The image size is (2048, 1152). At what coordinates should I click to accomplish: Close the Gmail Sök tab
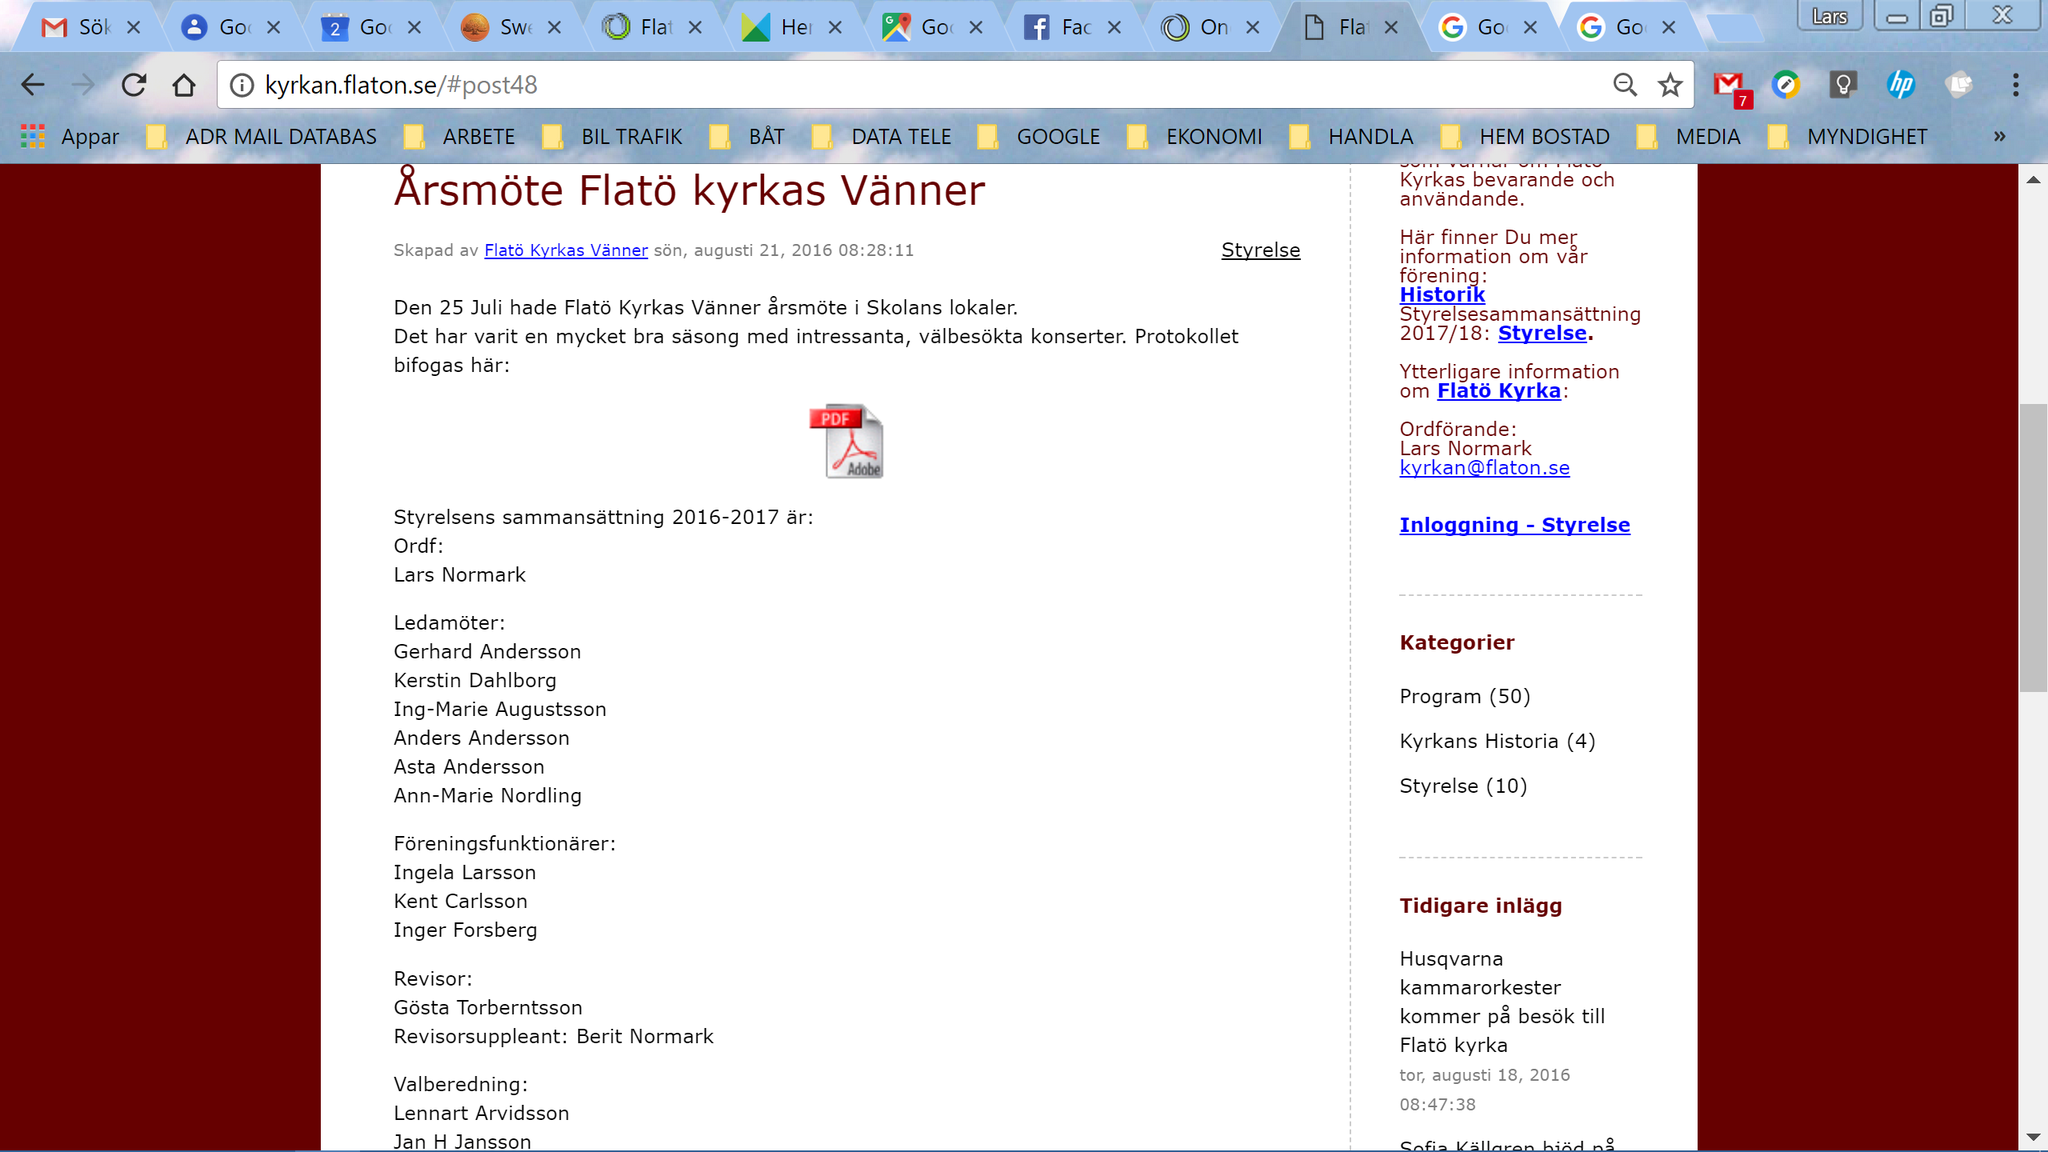click(x=133, y=28)
